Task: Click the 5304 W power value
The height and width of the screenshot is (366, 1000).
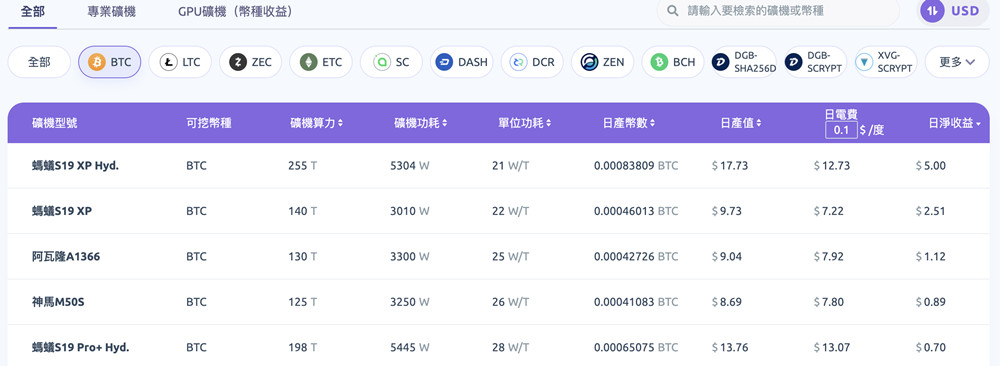Action: [409, 166]
